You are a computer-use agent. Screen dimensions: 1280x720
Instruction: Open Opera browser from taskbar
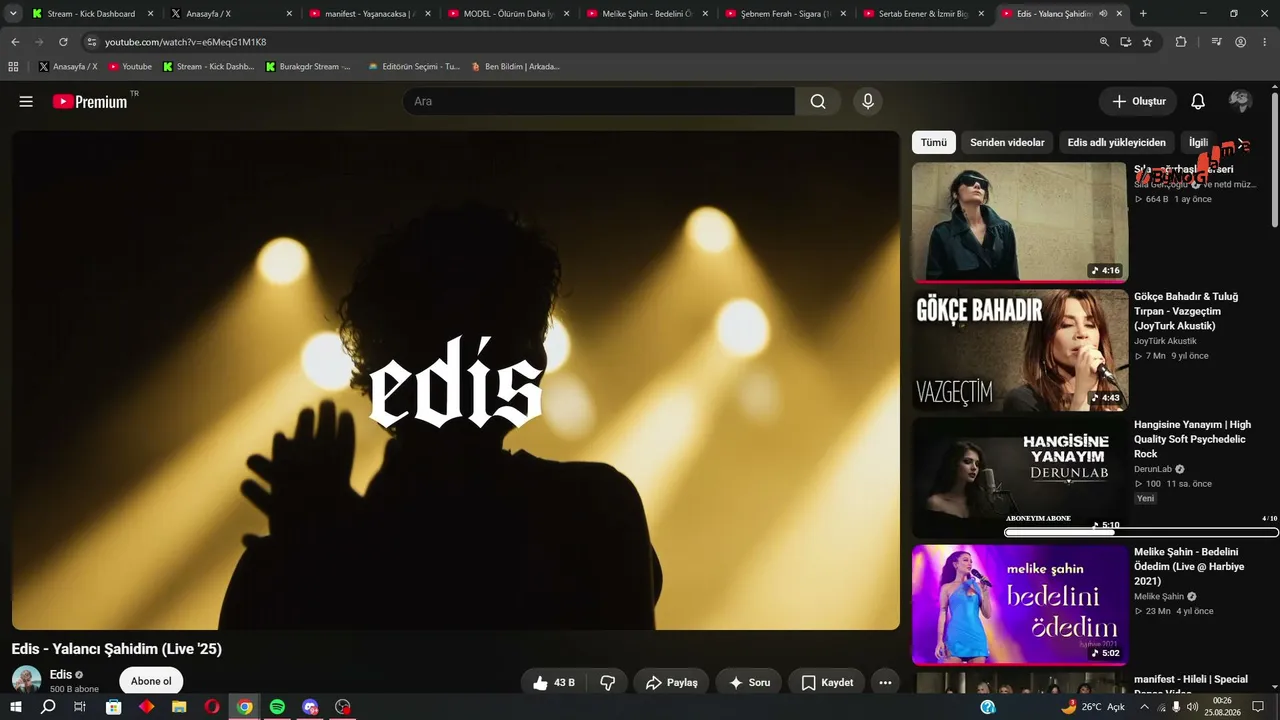pos(212,707)
